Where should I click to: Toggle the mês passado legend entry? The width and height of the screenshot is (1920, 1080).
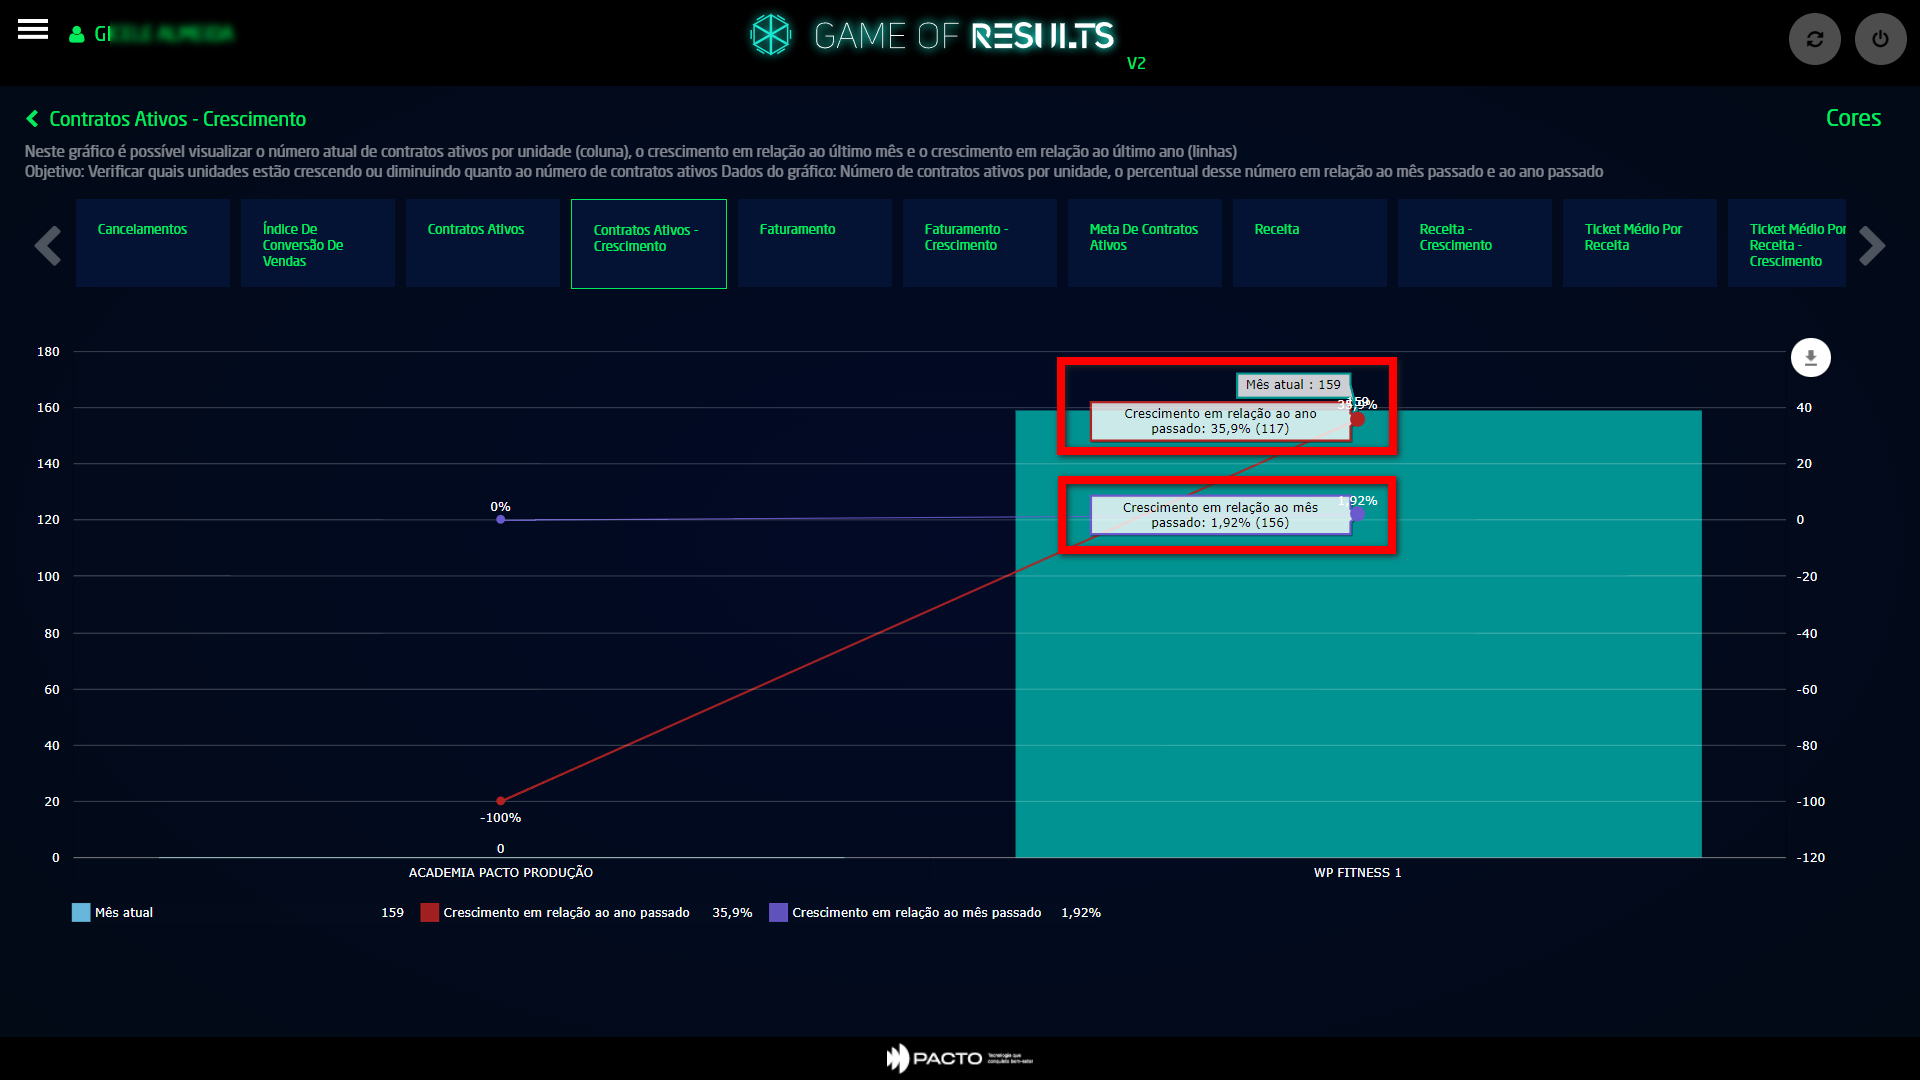(916, 913)
